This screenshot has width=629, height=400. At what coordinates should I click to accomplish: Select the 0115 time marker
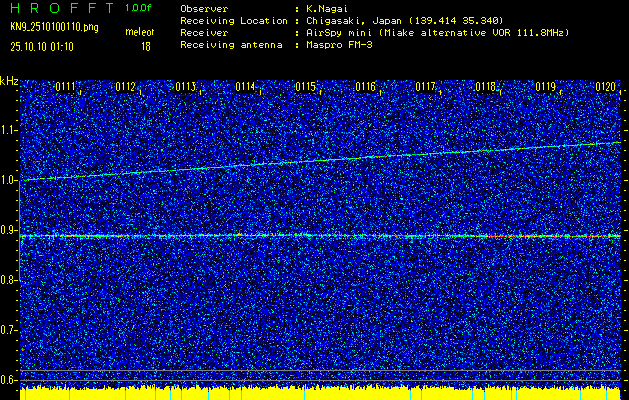click(306, 87)
